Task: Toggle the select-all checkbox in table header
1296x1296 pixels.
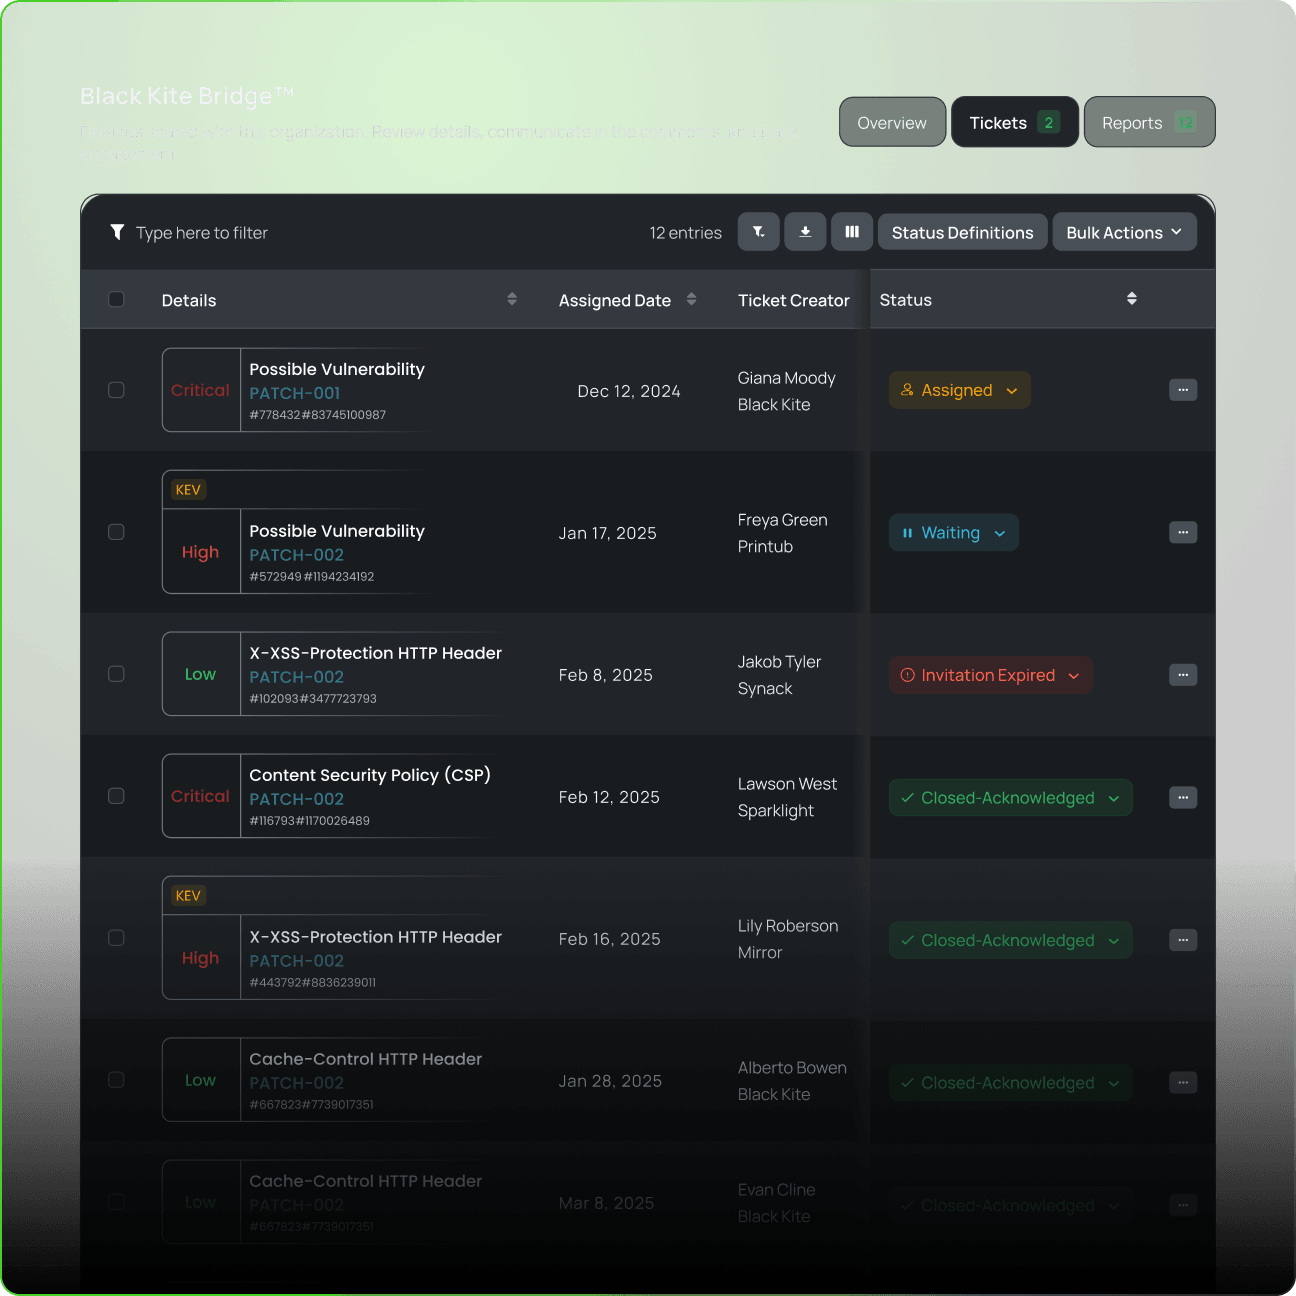Action: point(116,299)
